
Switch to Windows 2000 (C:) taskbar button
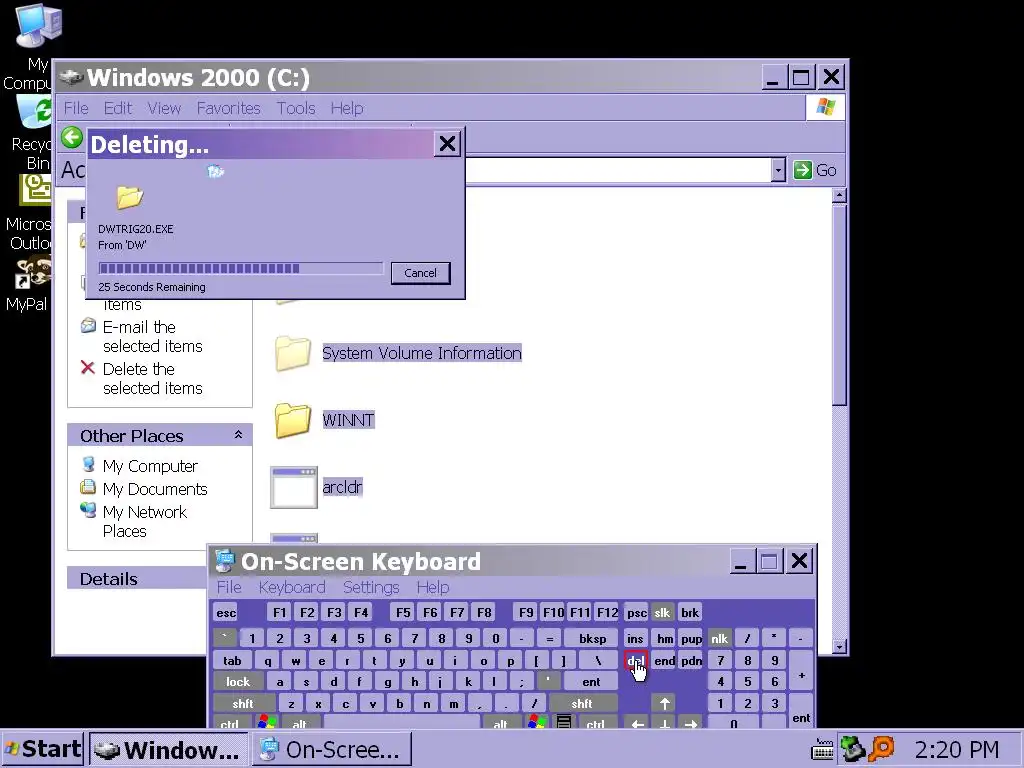[x=168, y=749]
